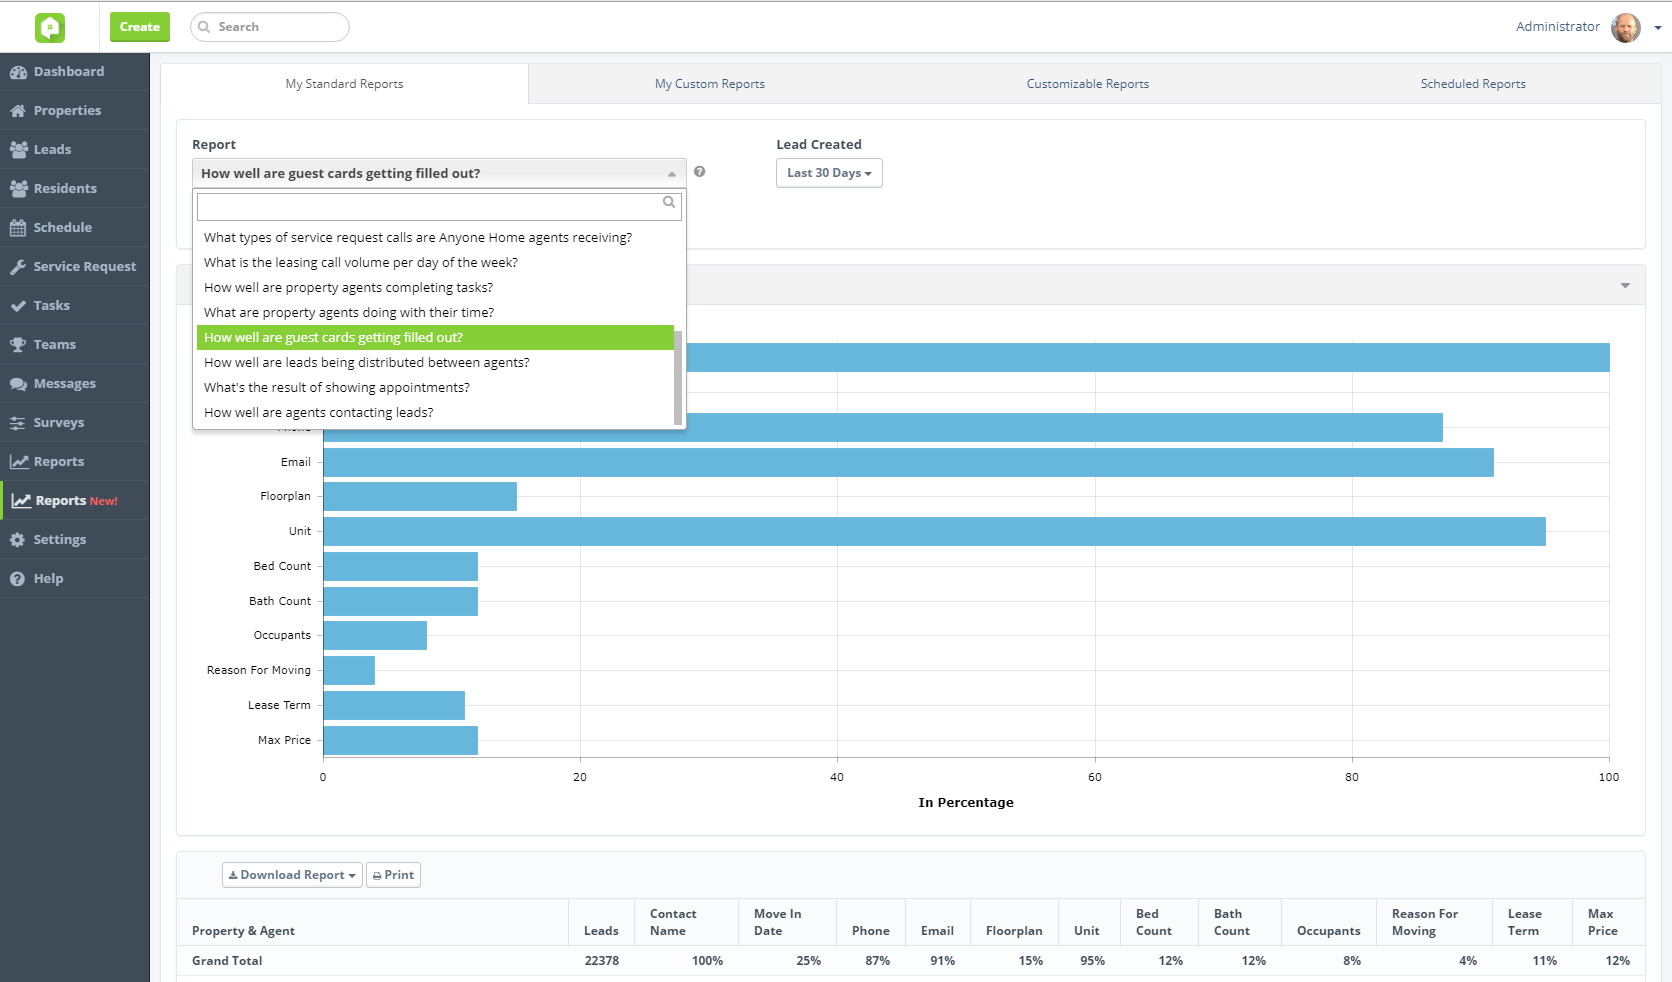Choose result of showing appointments option
Viewport: 1672px width, 982px height.
click(435, 388)
